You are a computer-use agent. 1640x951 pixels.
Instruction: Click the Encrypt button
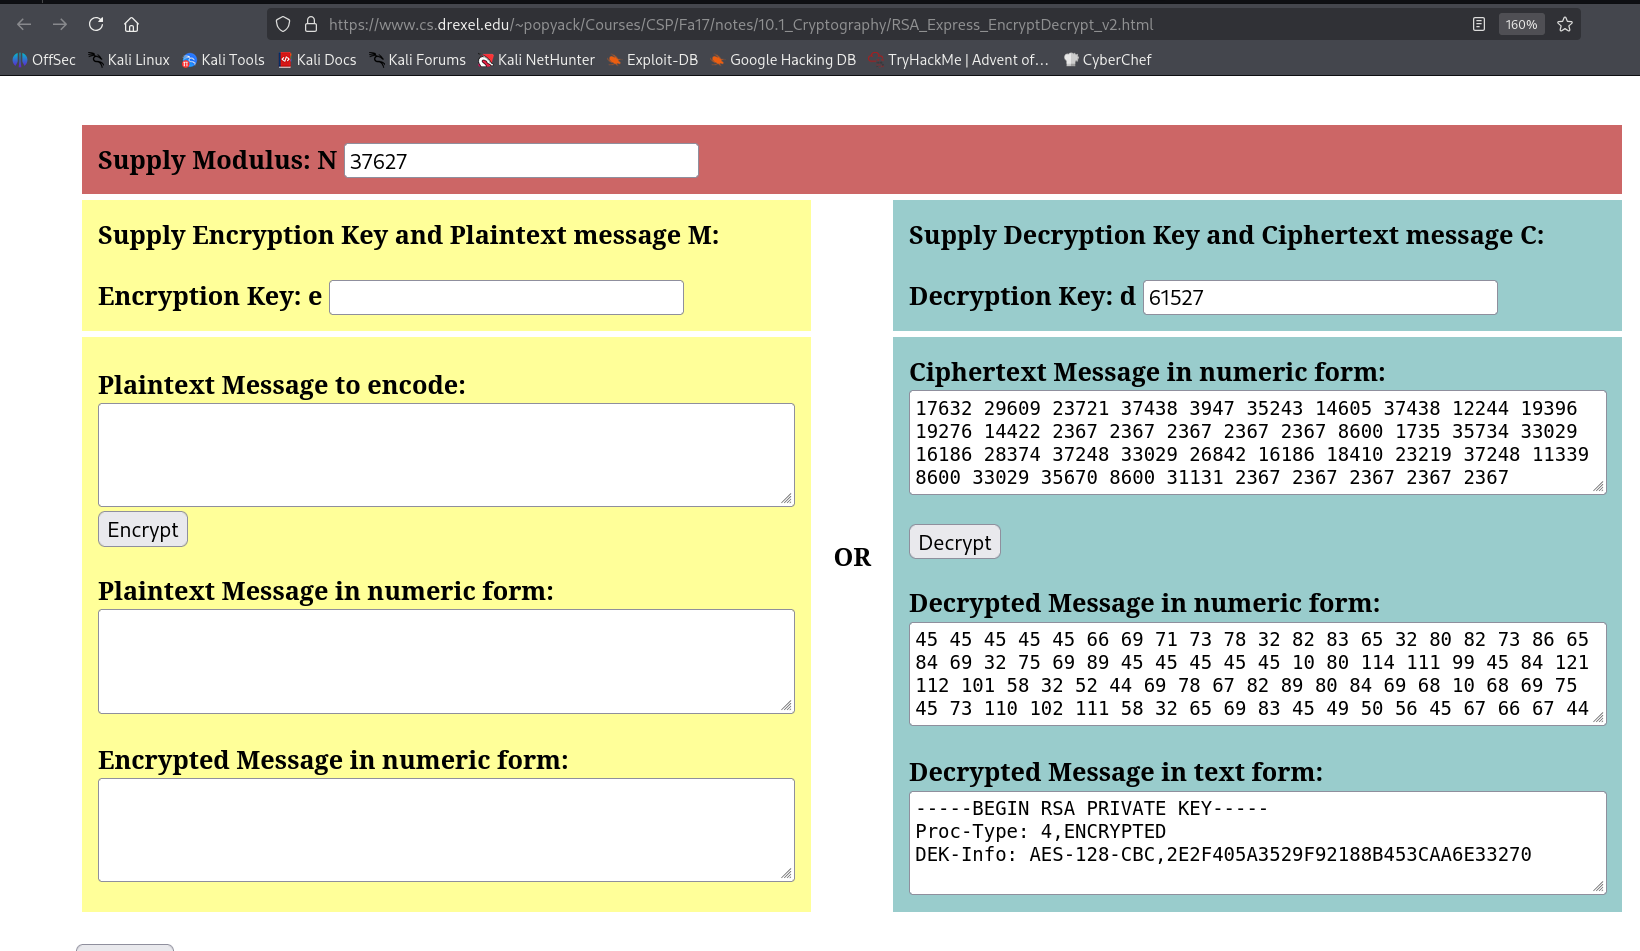pyautogui.click(x=142, y=529)
